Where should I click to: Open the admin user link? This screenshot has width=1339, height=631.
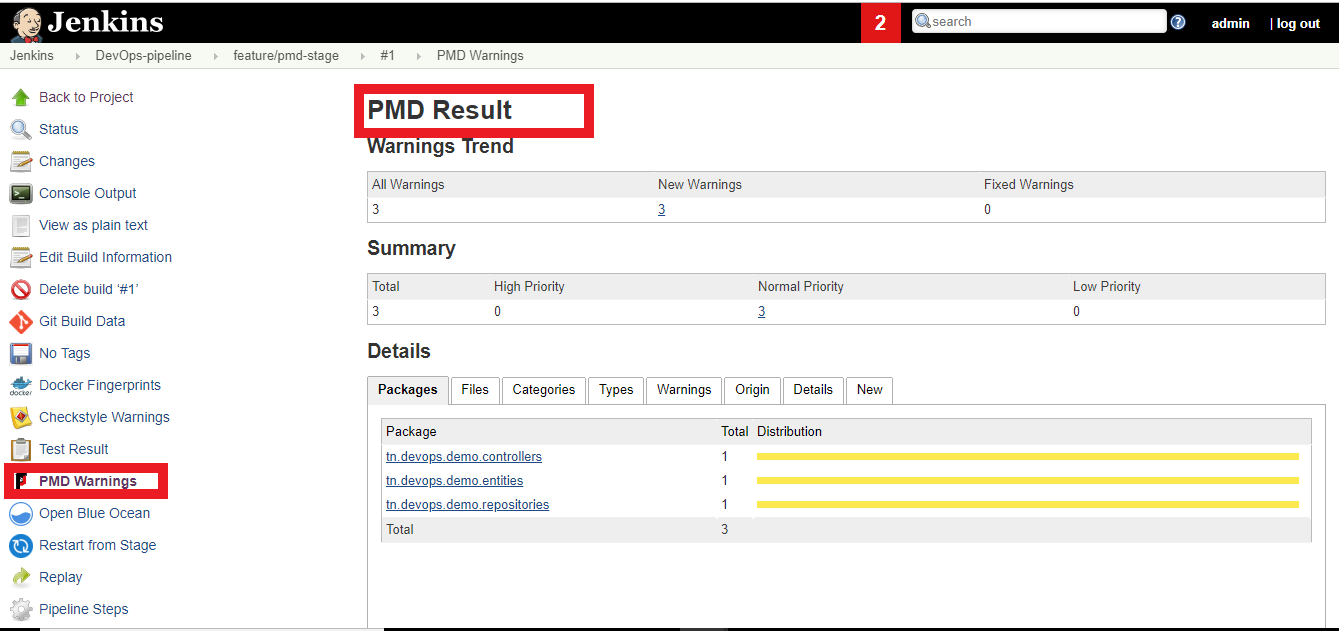[1230, 23]
